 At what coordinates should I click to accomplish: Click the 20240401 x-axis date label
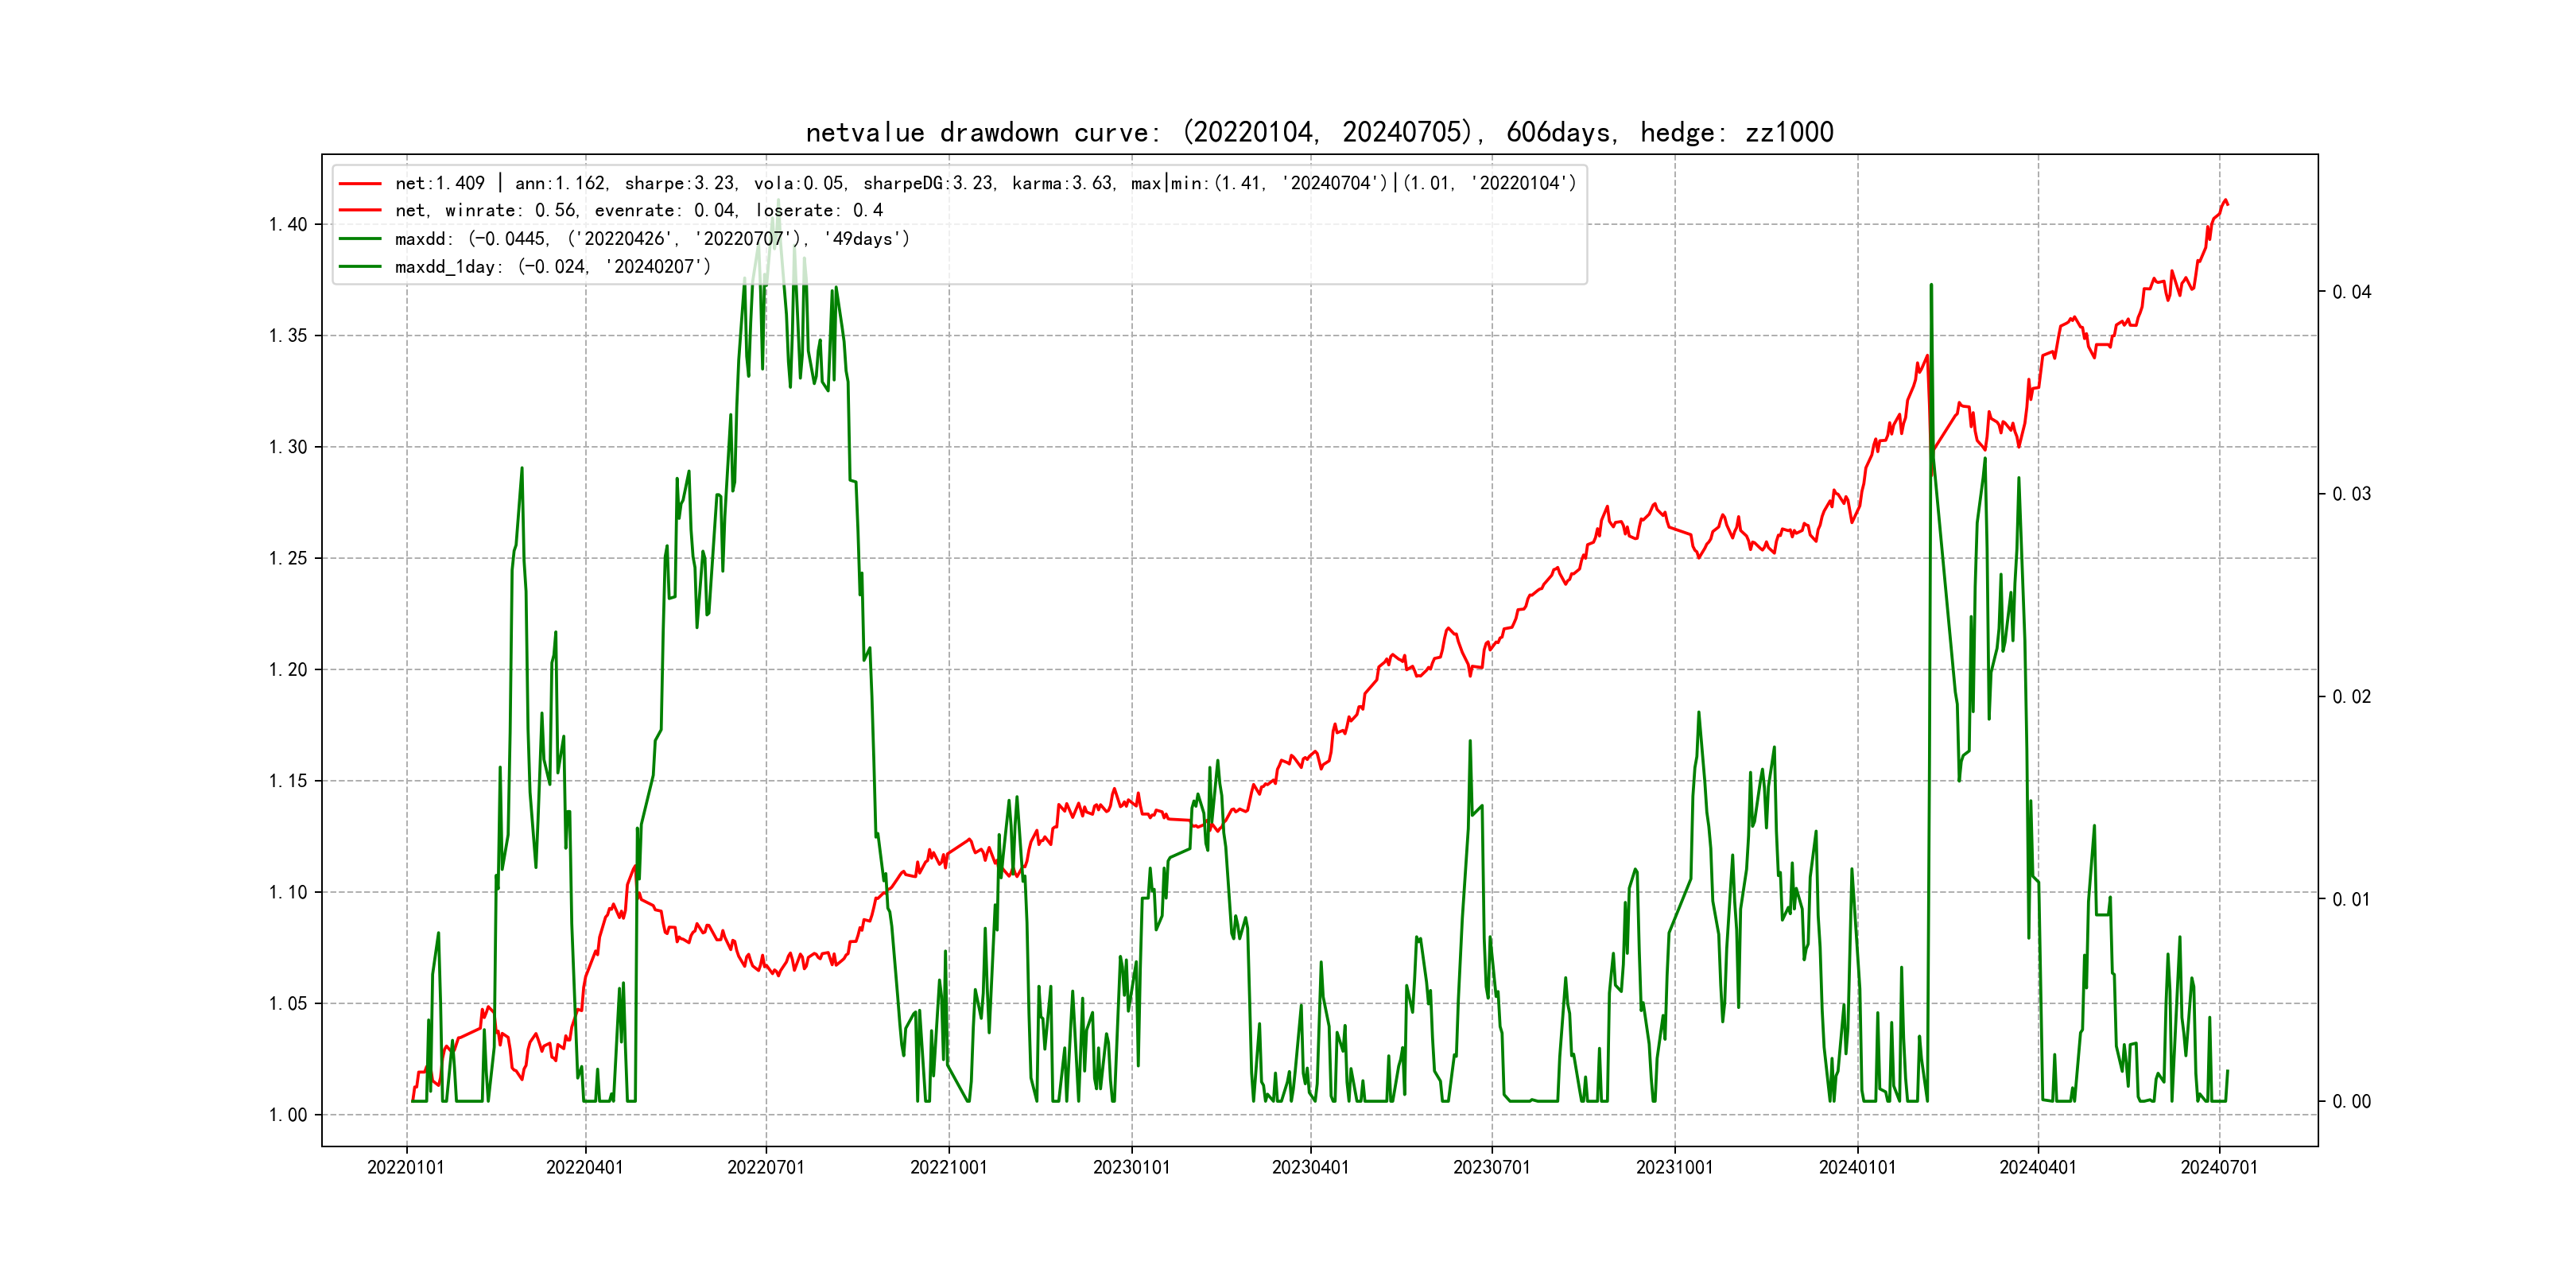[x=2037, y=1167]
